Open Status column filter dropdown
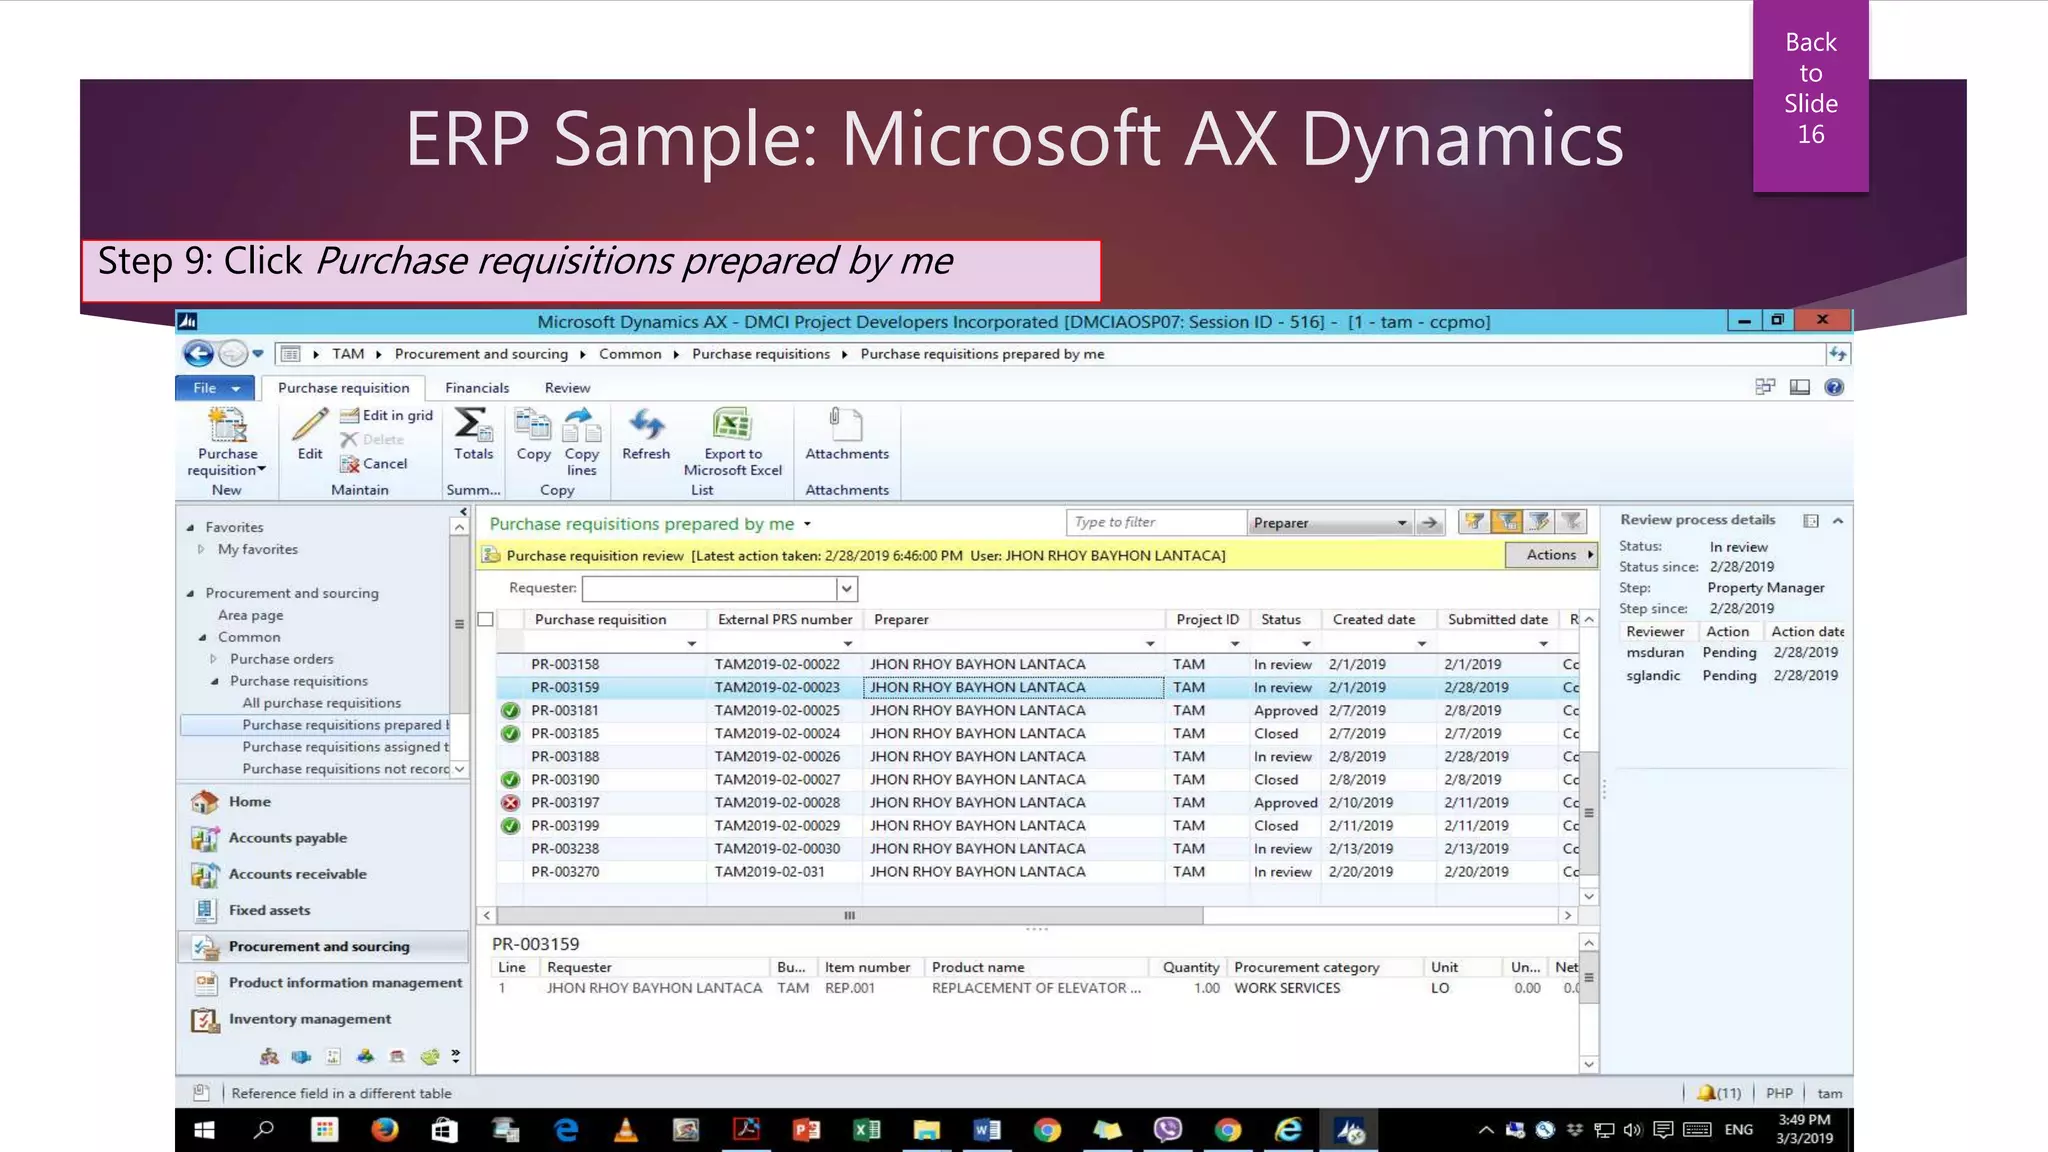 pyautogui.click(x=1306, y=644)
